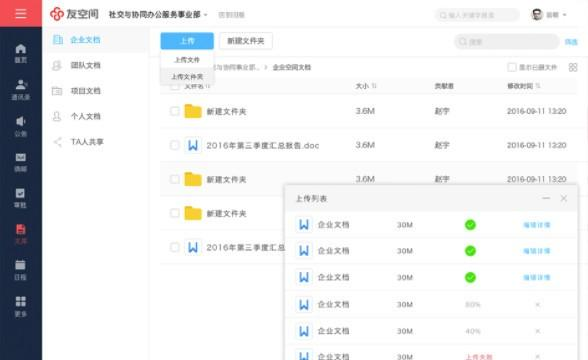The height and width of the screenshot is (360, 588).
Task: Select 项目文档 in left navigation
Action: point(86,91)
